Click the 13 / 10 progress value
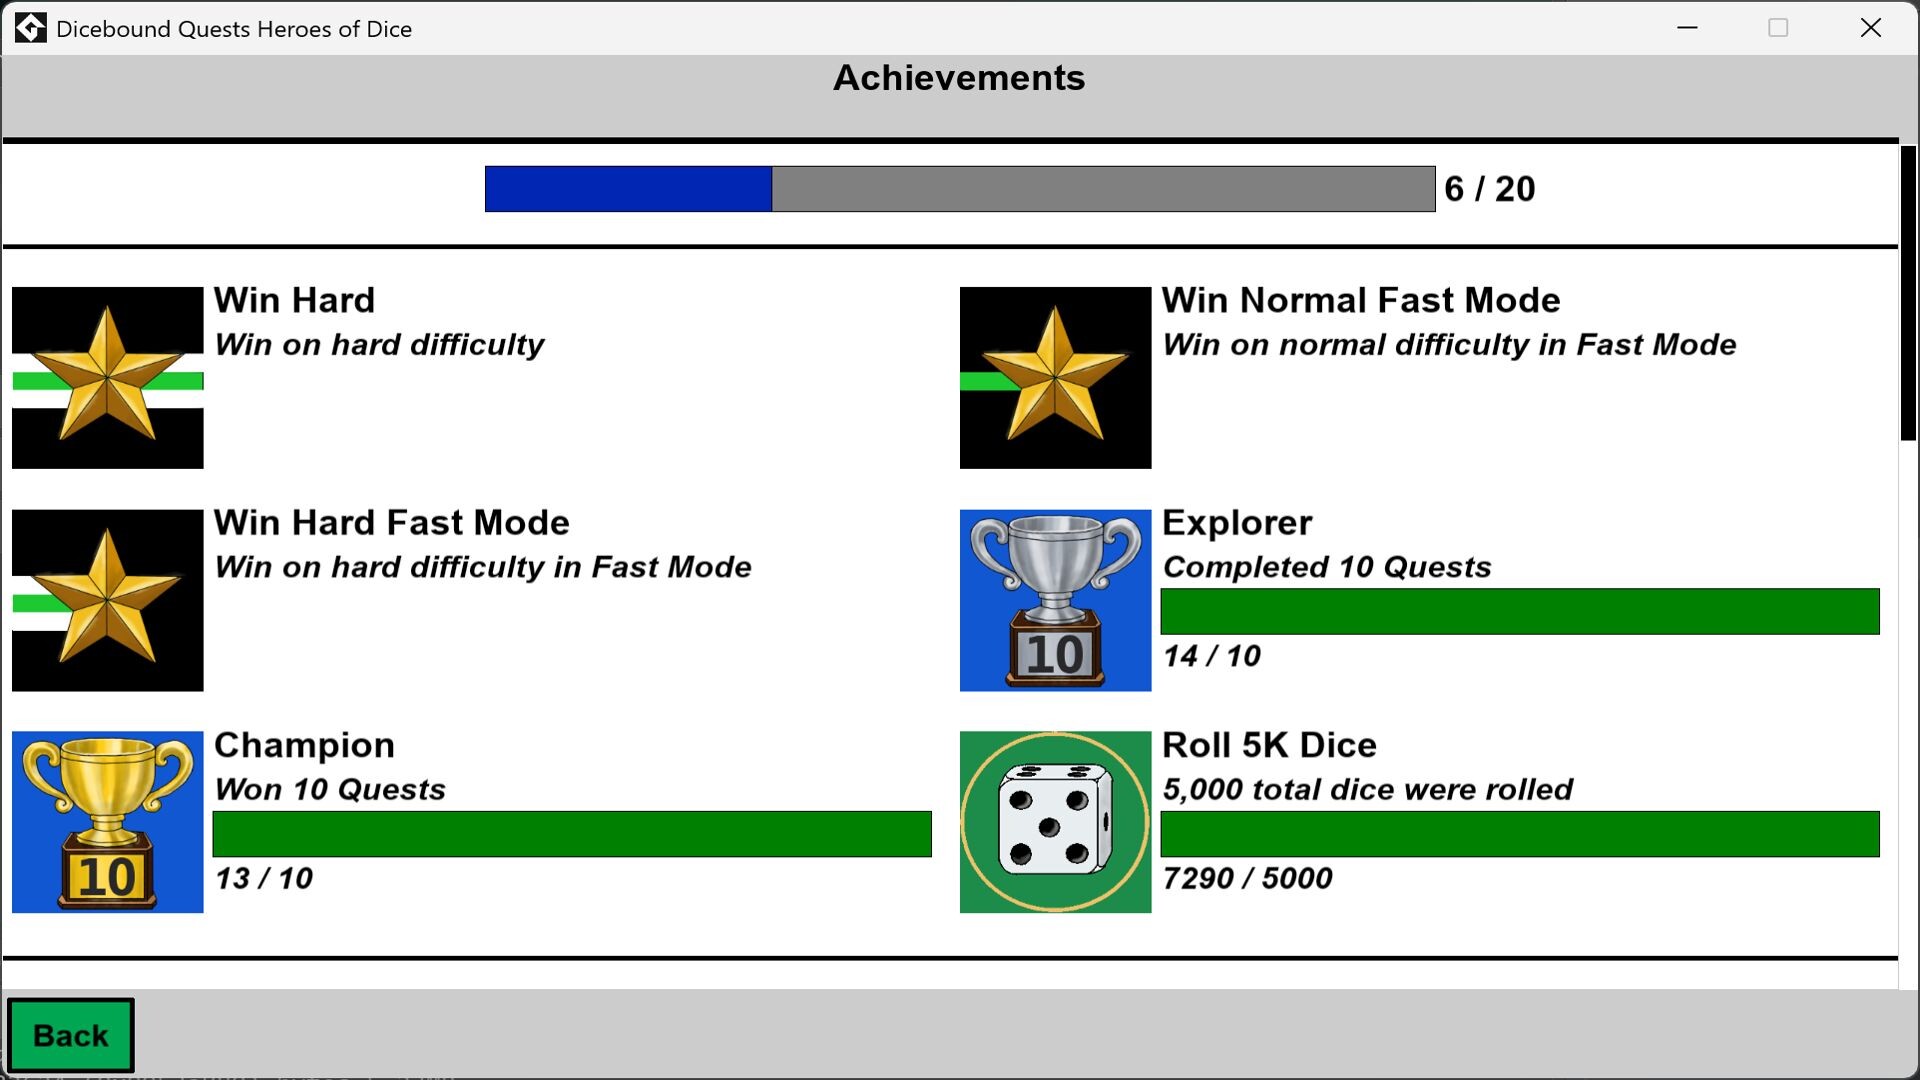 (x=263, y=878)
